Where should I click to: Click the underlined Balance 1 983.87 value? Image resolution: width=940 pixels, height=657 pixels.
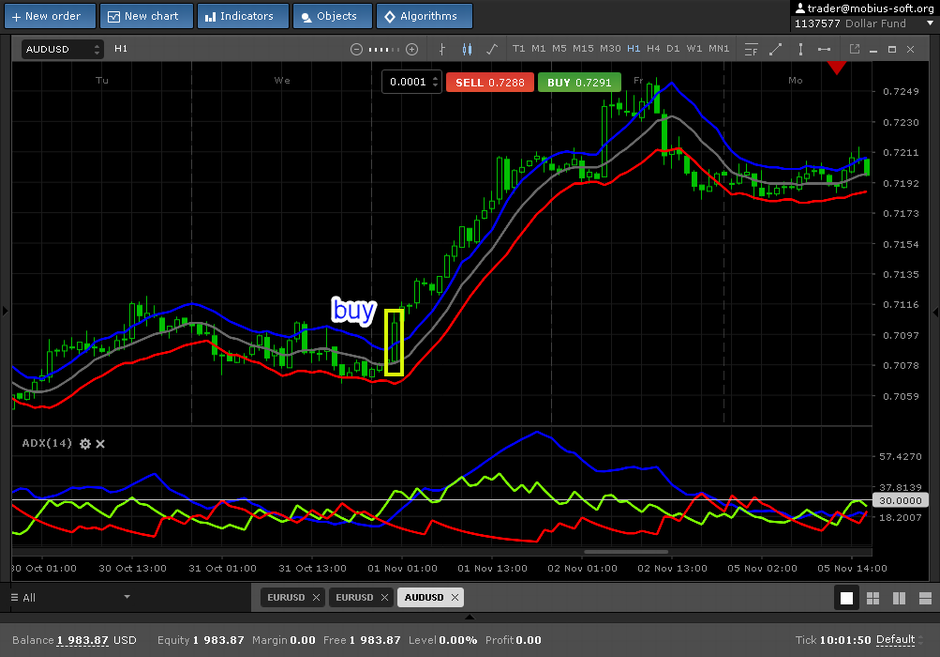tap(83, 640)
